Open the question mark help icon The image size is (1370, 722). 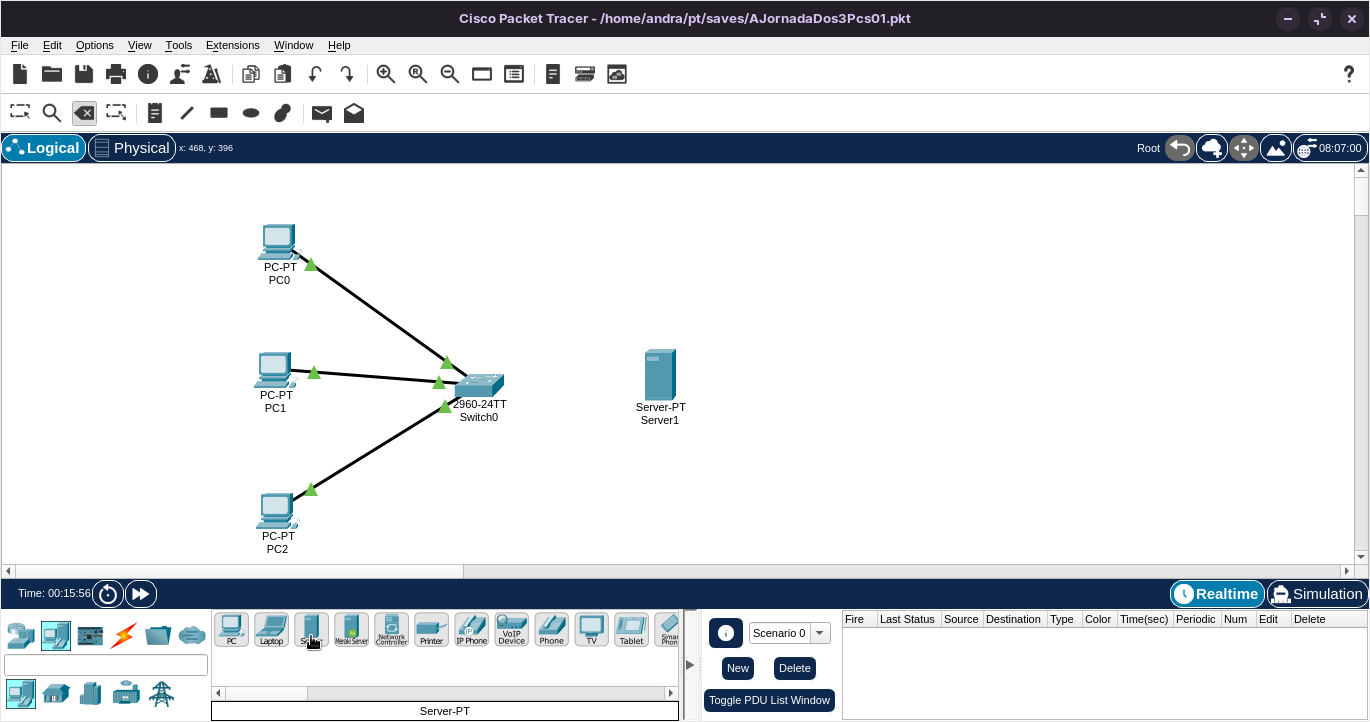tap(1348, 74)
